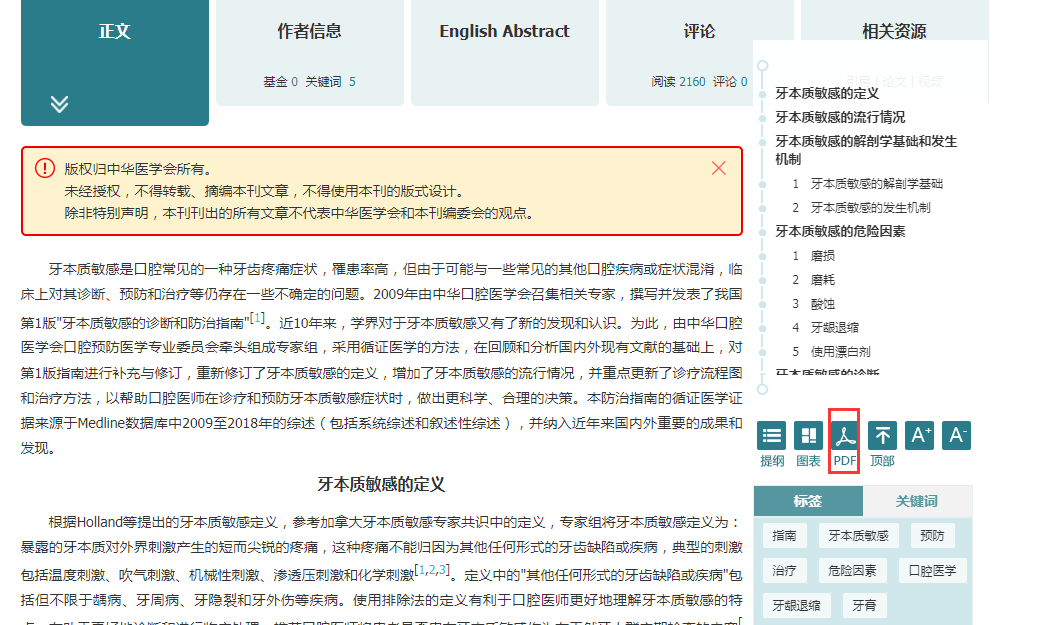Go to outline item 牙本质敏感的定义
The image size is (1060, 625).
[827, 93]
